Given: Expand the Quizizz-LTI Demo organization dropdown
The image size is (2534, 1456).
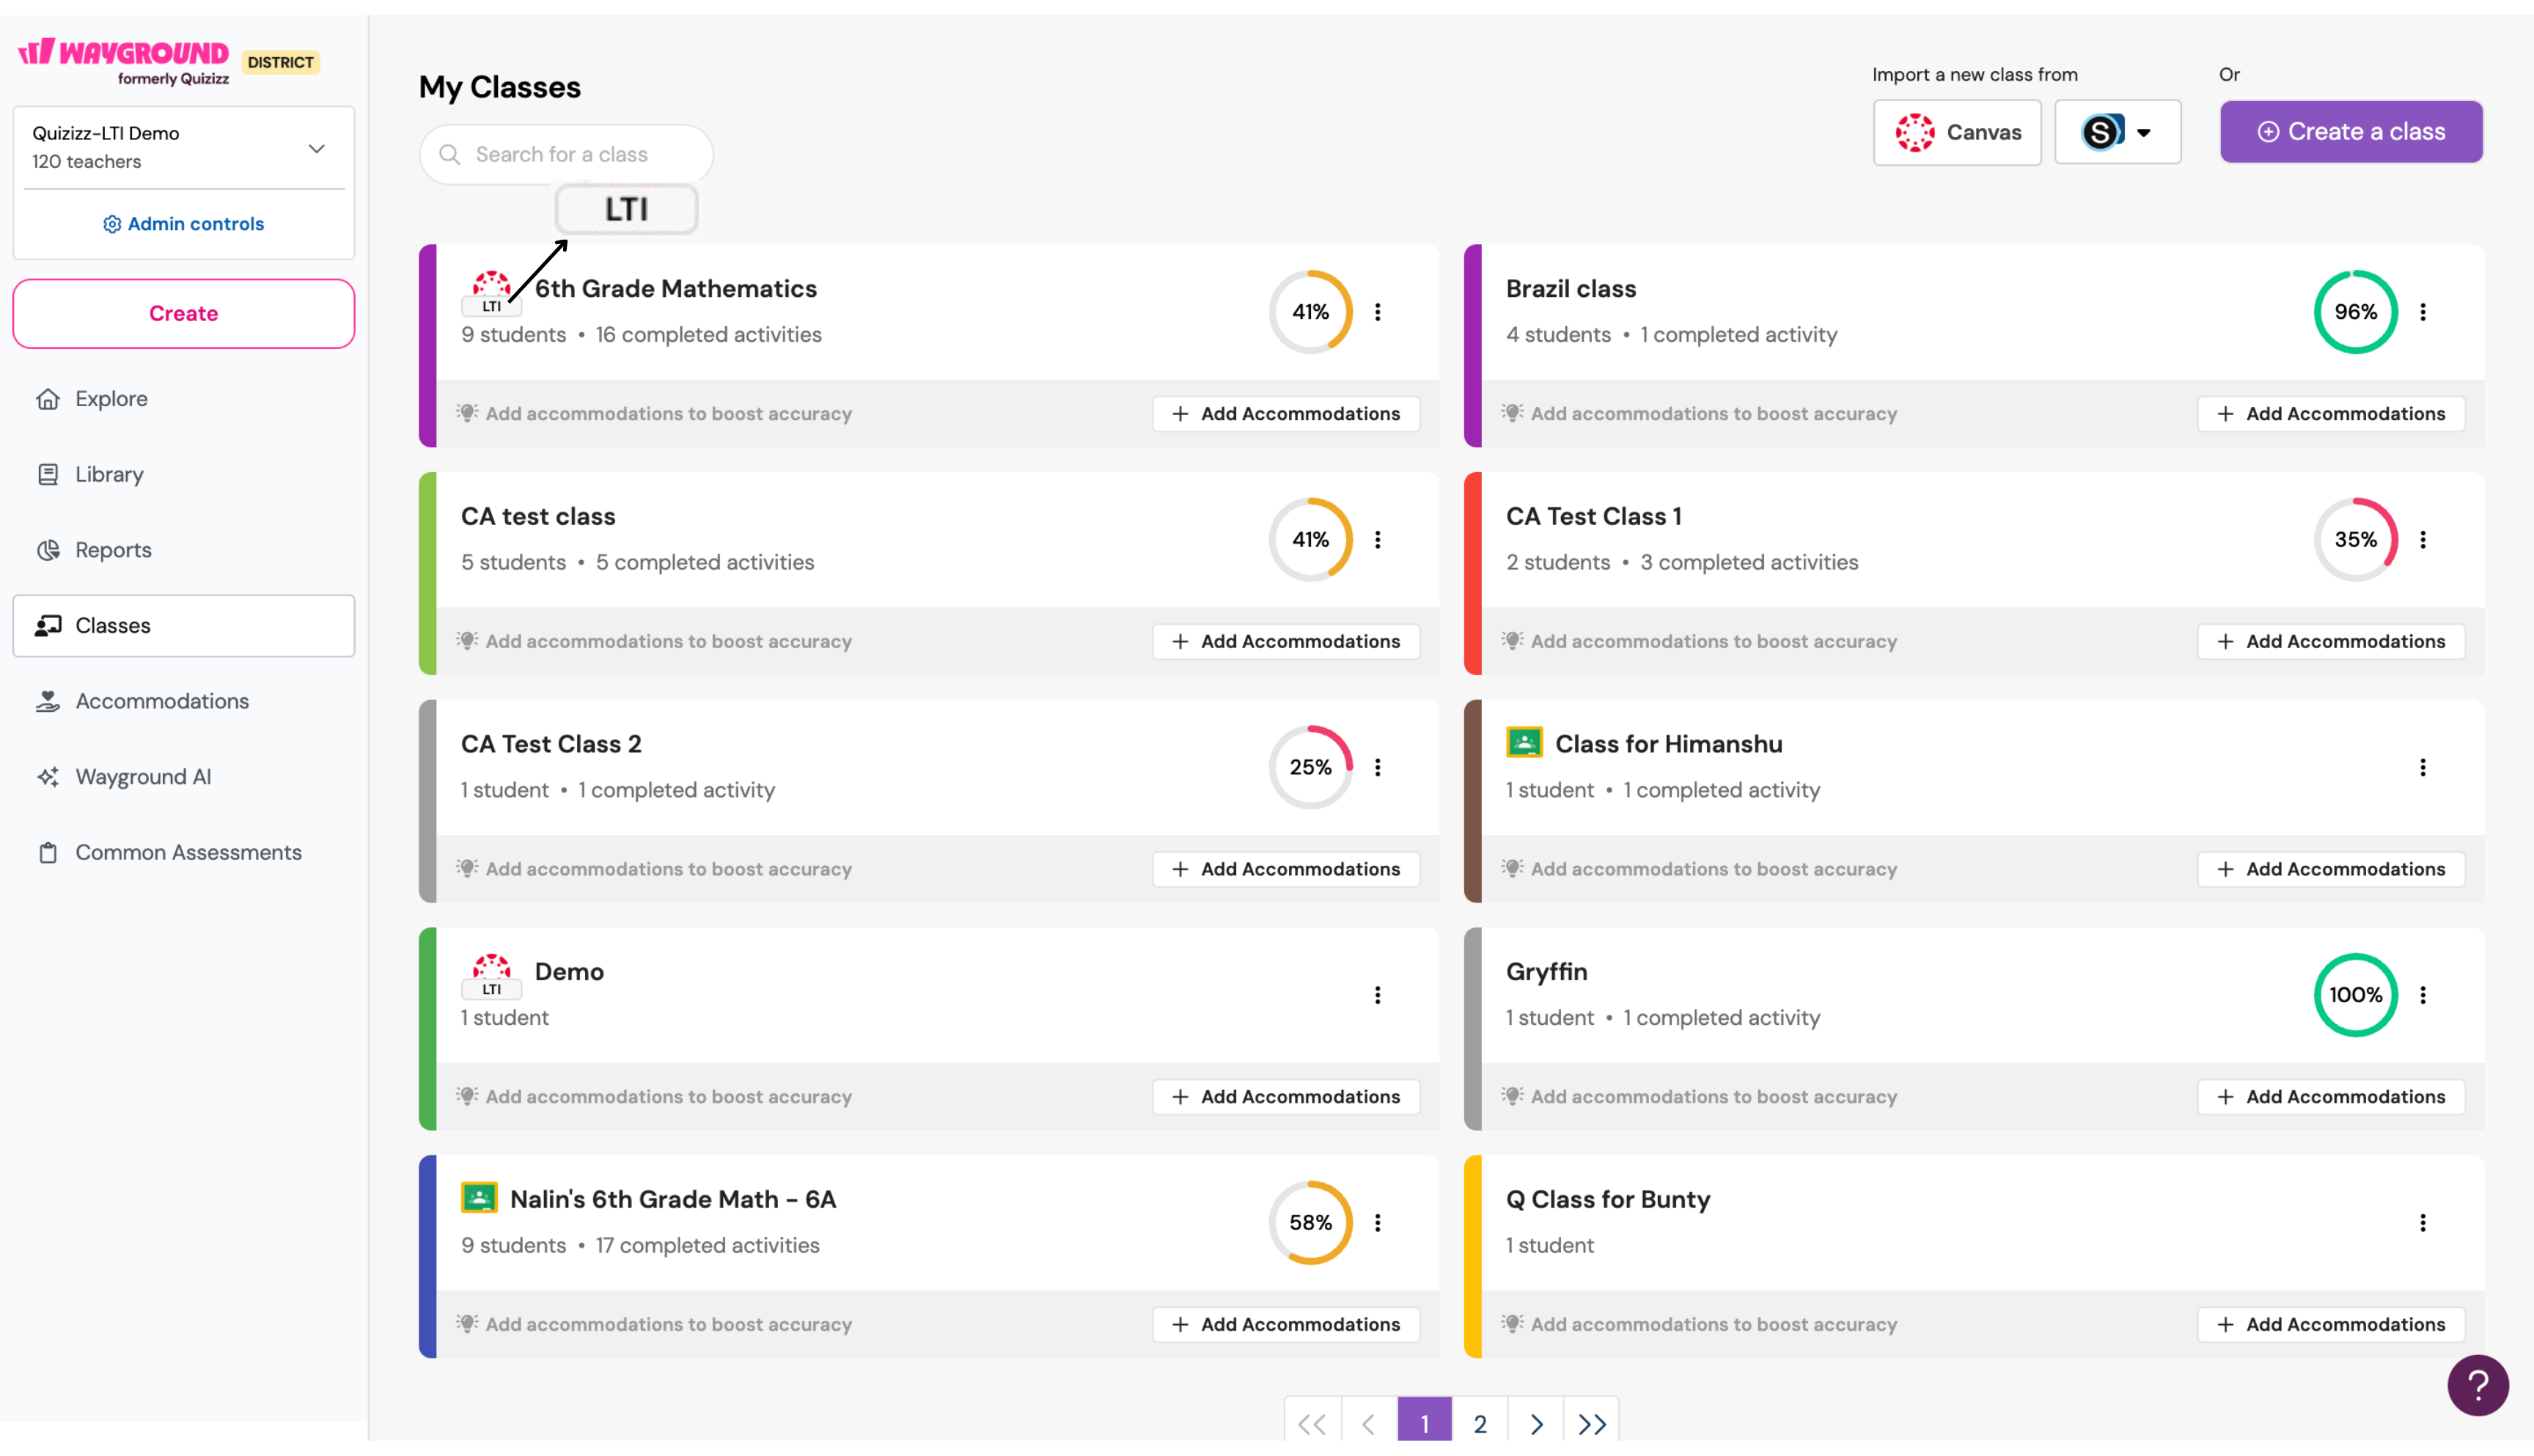Looking at the screenshot, I should (x=316, y=148).
